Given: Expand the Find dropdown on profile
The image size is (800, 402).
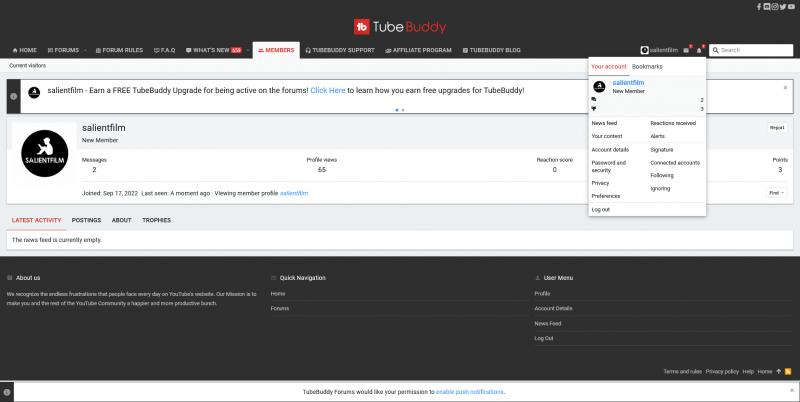Looking at the screenshot, I should [x=776, y=192].
